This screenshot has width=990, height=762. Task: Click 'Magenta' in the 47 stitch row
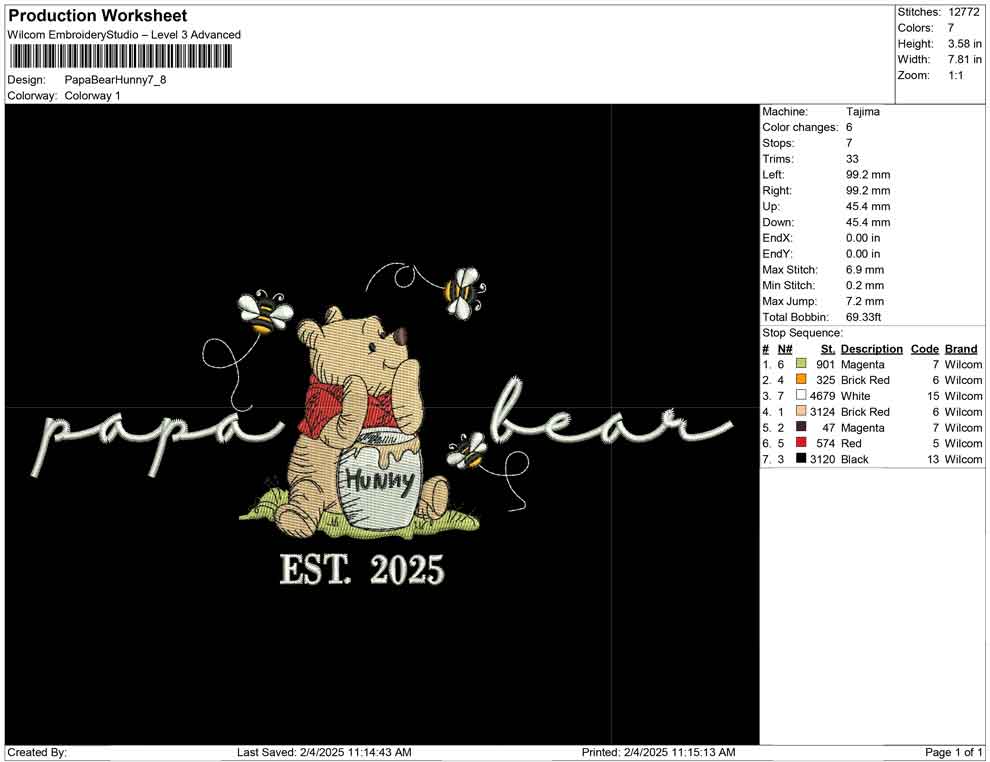coord(862,427)
